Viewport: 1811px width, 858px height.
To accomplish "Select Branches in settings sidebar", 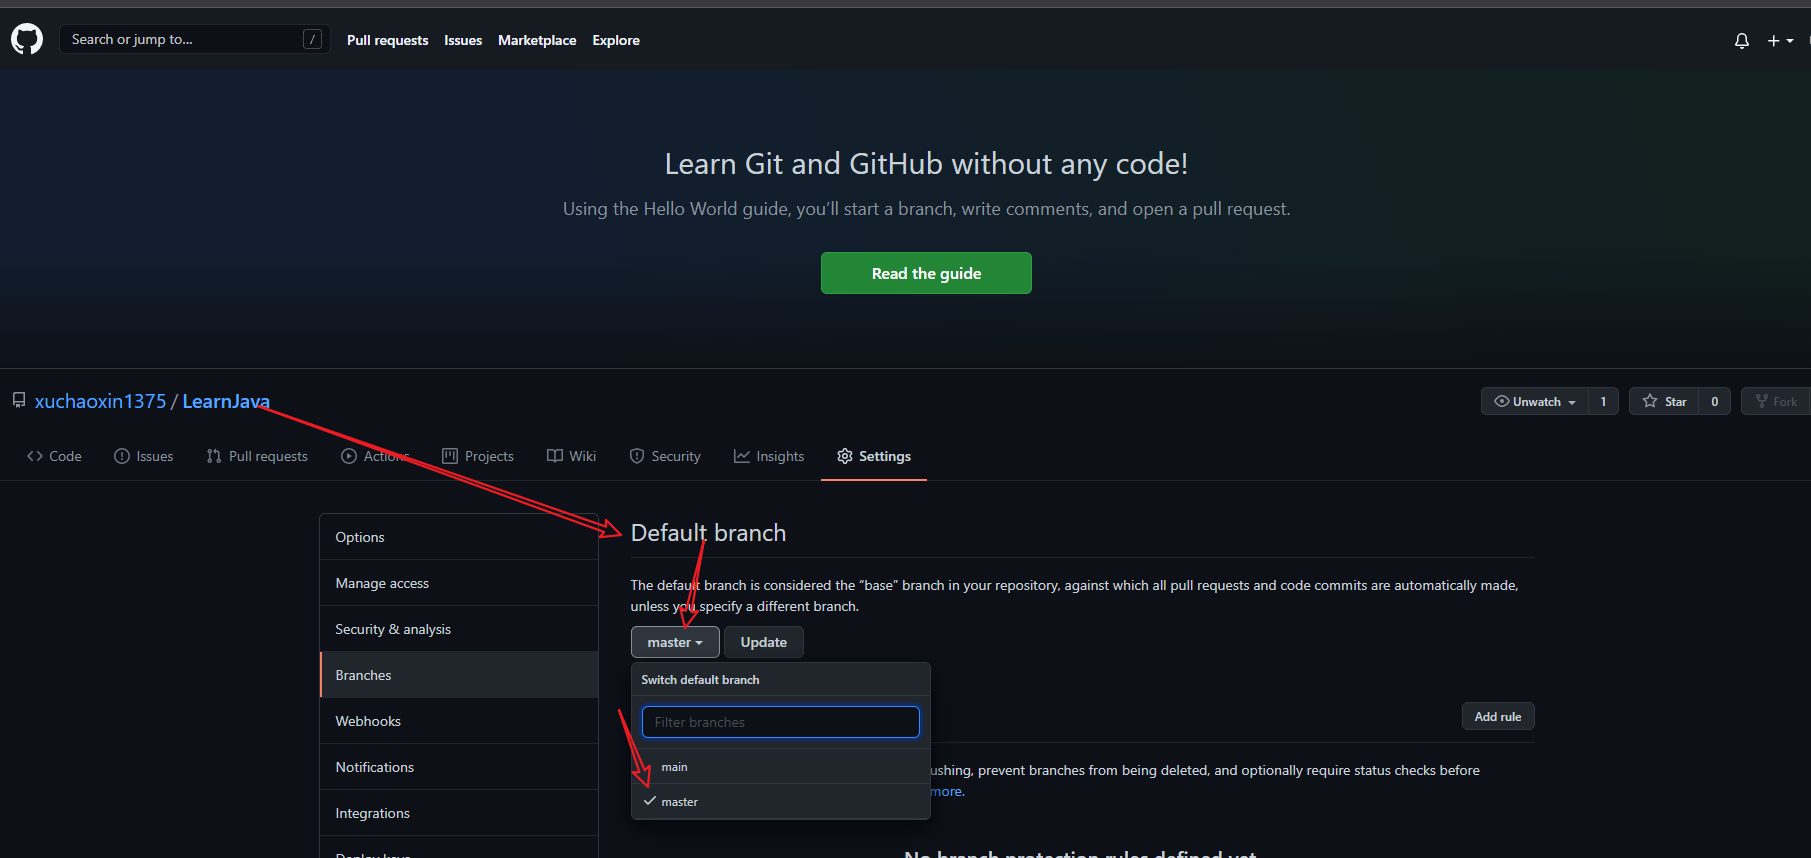I will click(x=459, y=675).
